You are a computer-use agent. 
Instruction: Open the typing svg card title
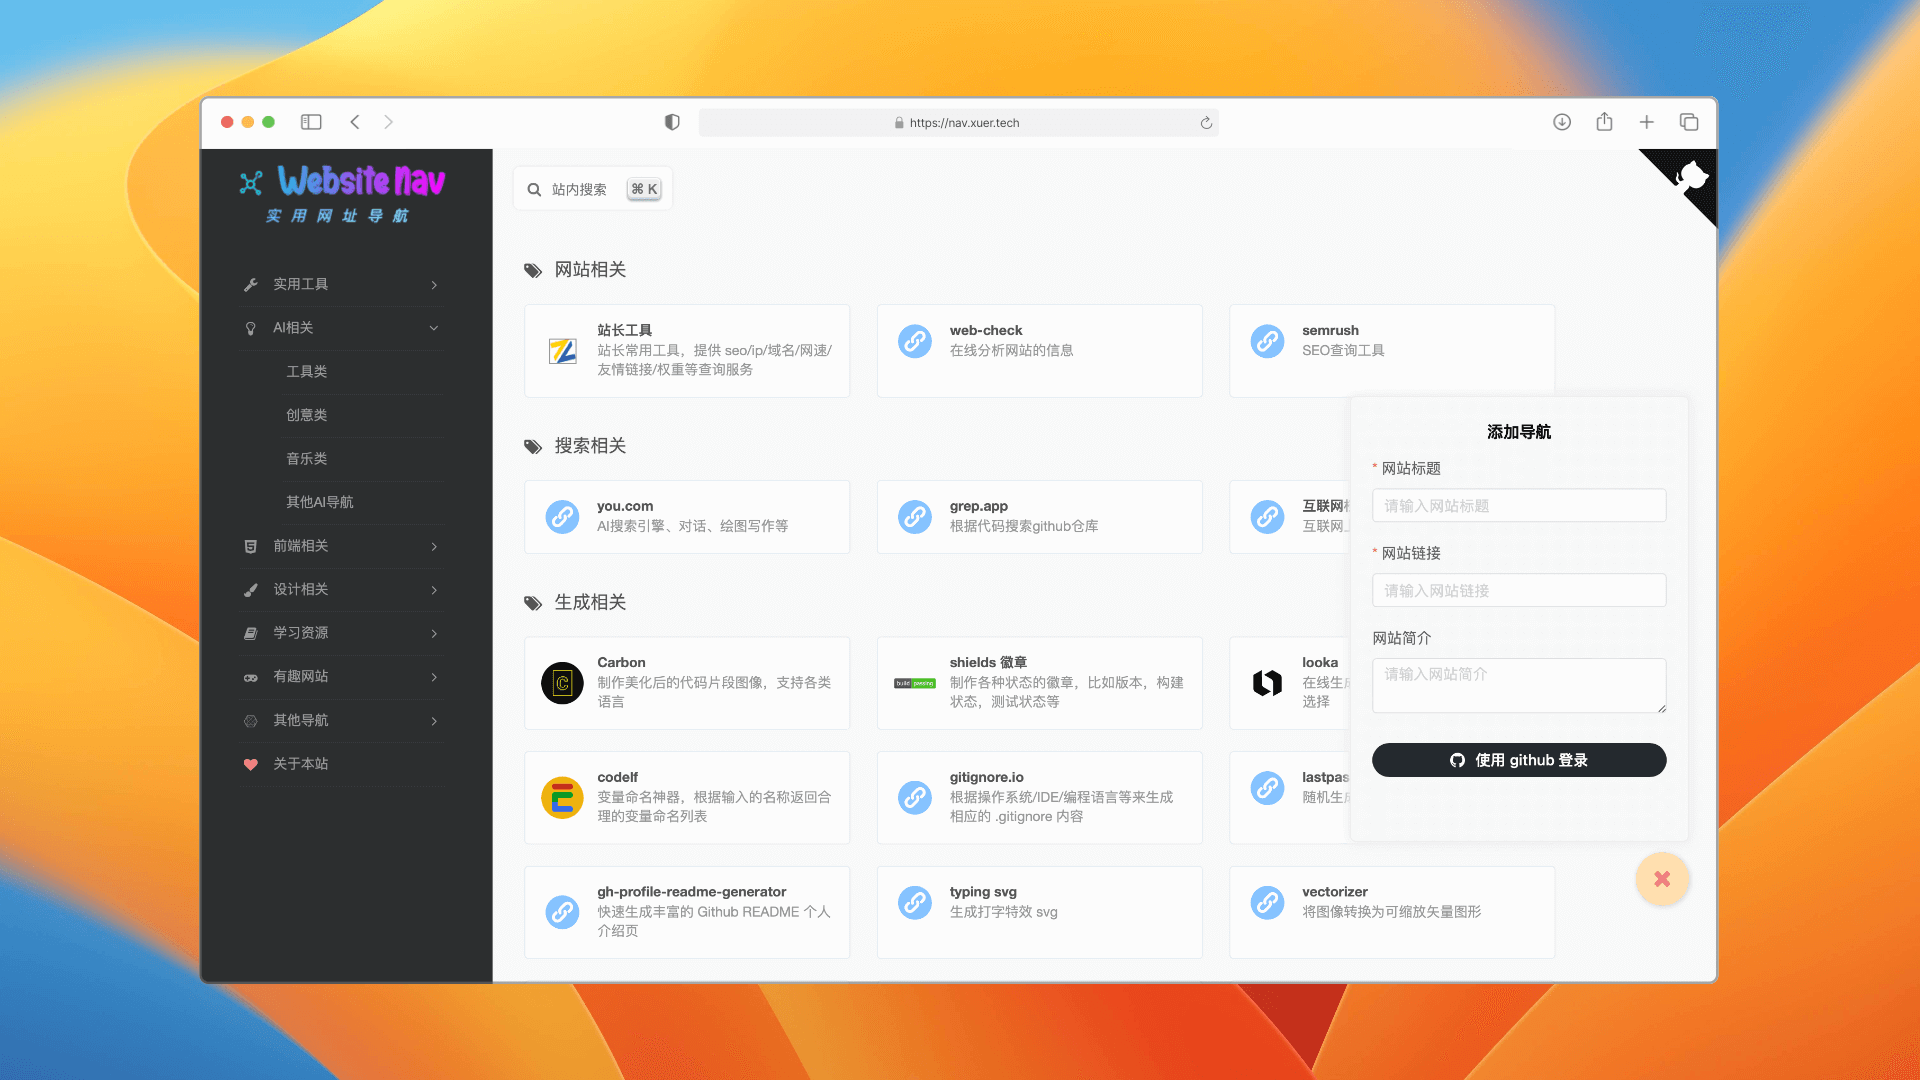click(x=983, y=892)
